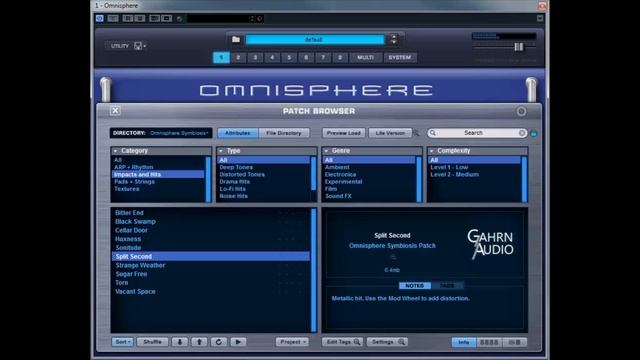The width and height of the screenshot is (640, 360).
Task: Click the round button beside Patch Browser title
Action: tap(521, 111)
